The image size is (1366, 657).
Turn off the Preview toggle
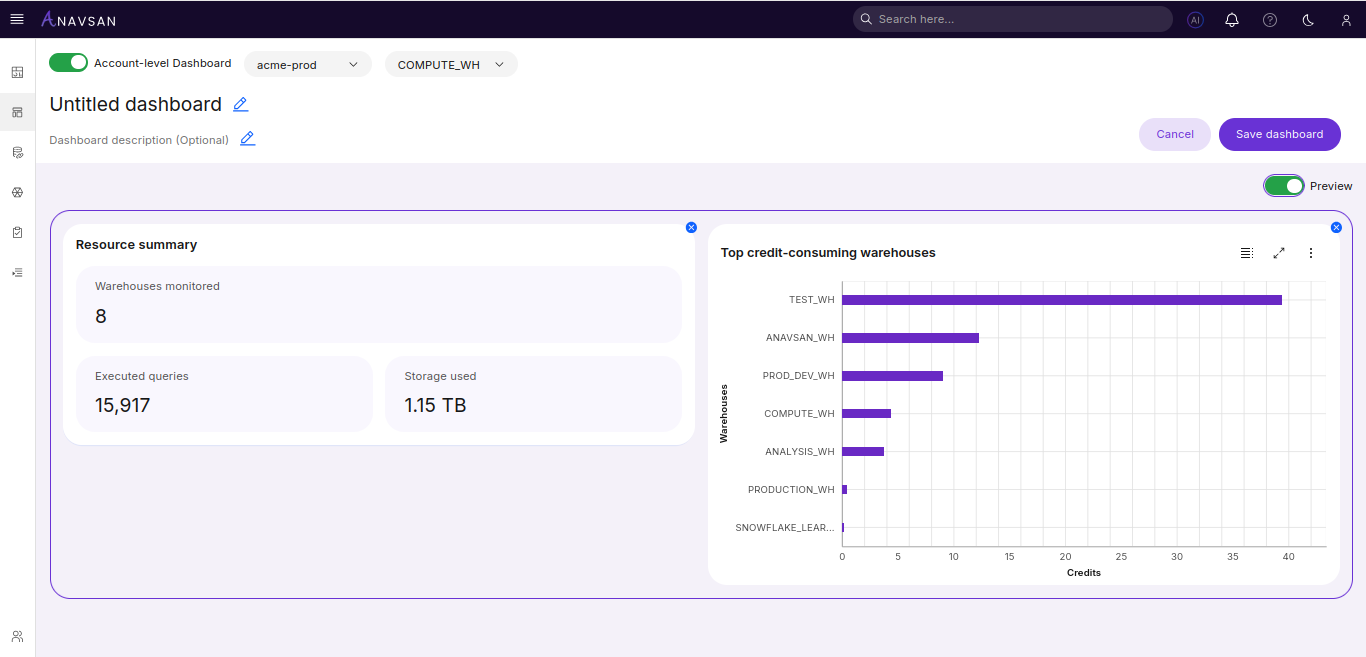coord(1284,186)
